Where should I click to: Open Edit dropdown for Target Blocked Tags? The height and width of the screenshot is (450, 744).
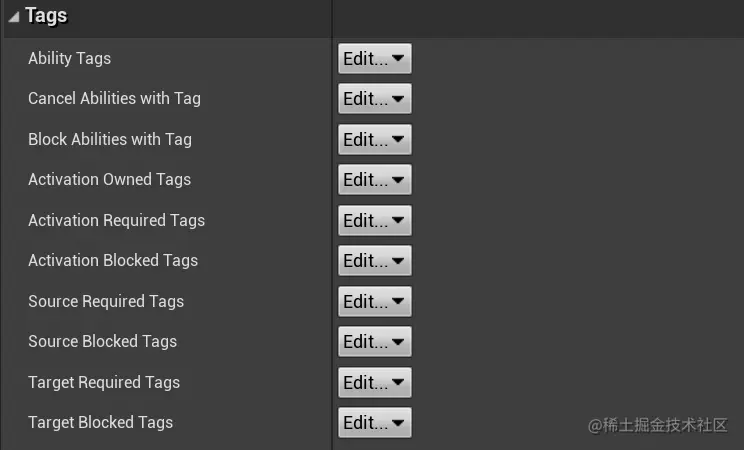[374, 423]
